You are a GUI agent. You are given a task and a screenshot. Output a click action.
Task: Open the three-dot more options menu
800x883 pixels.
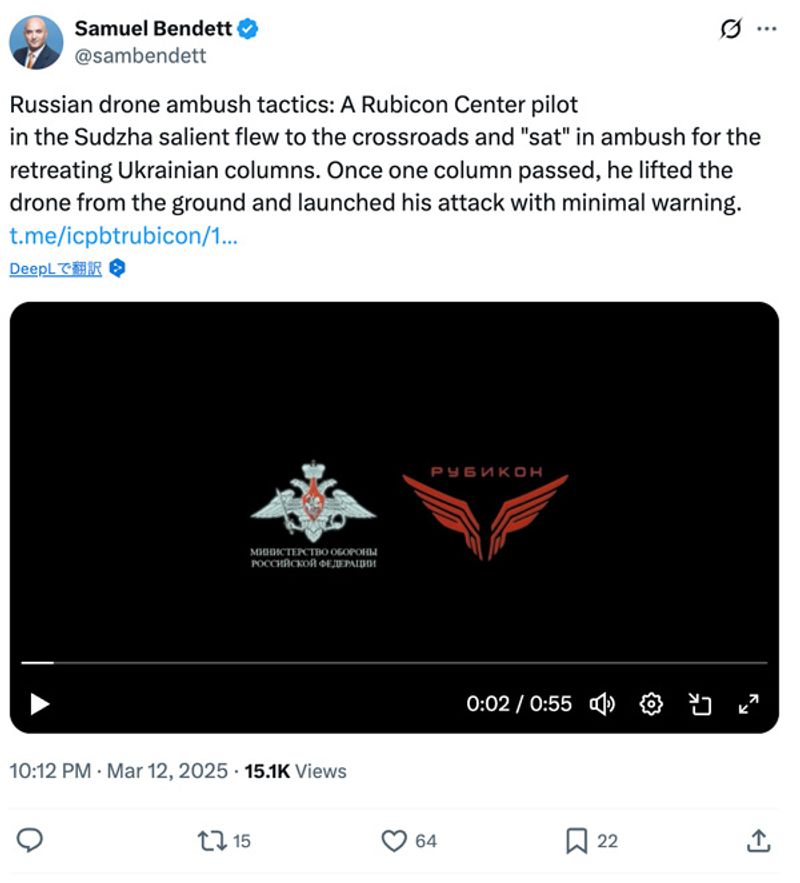pos(767,29)
